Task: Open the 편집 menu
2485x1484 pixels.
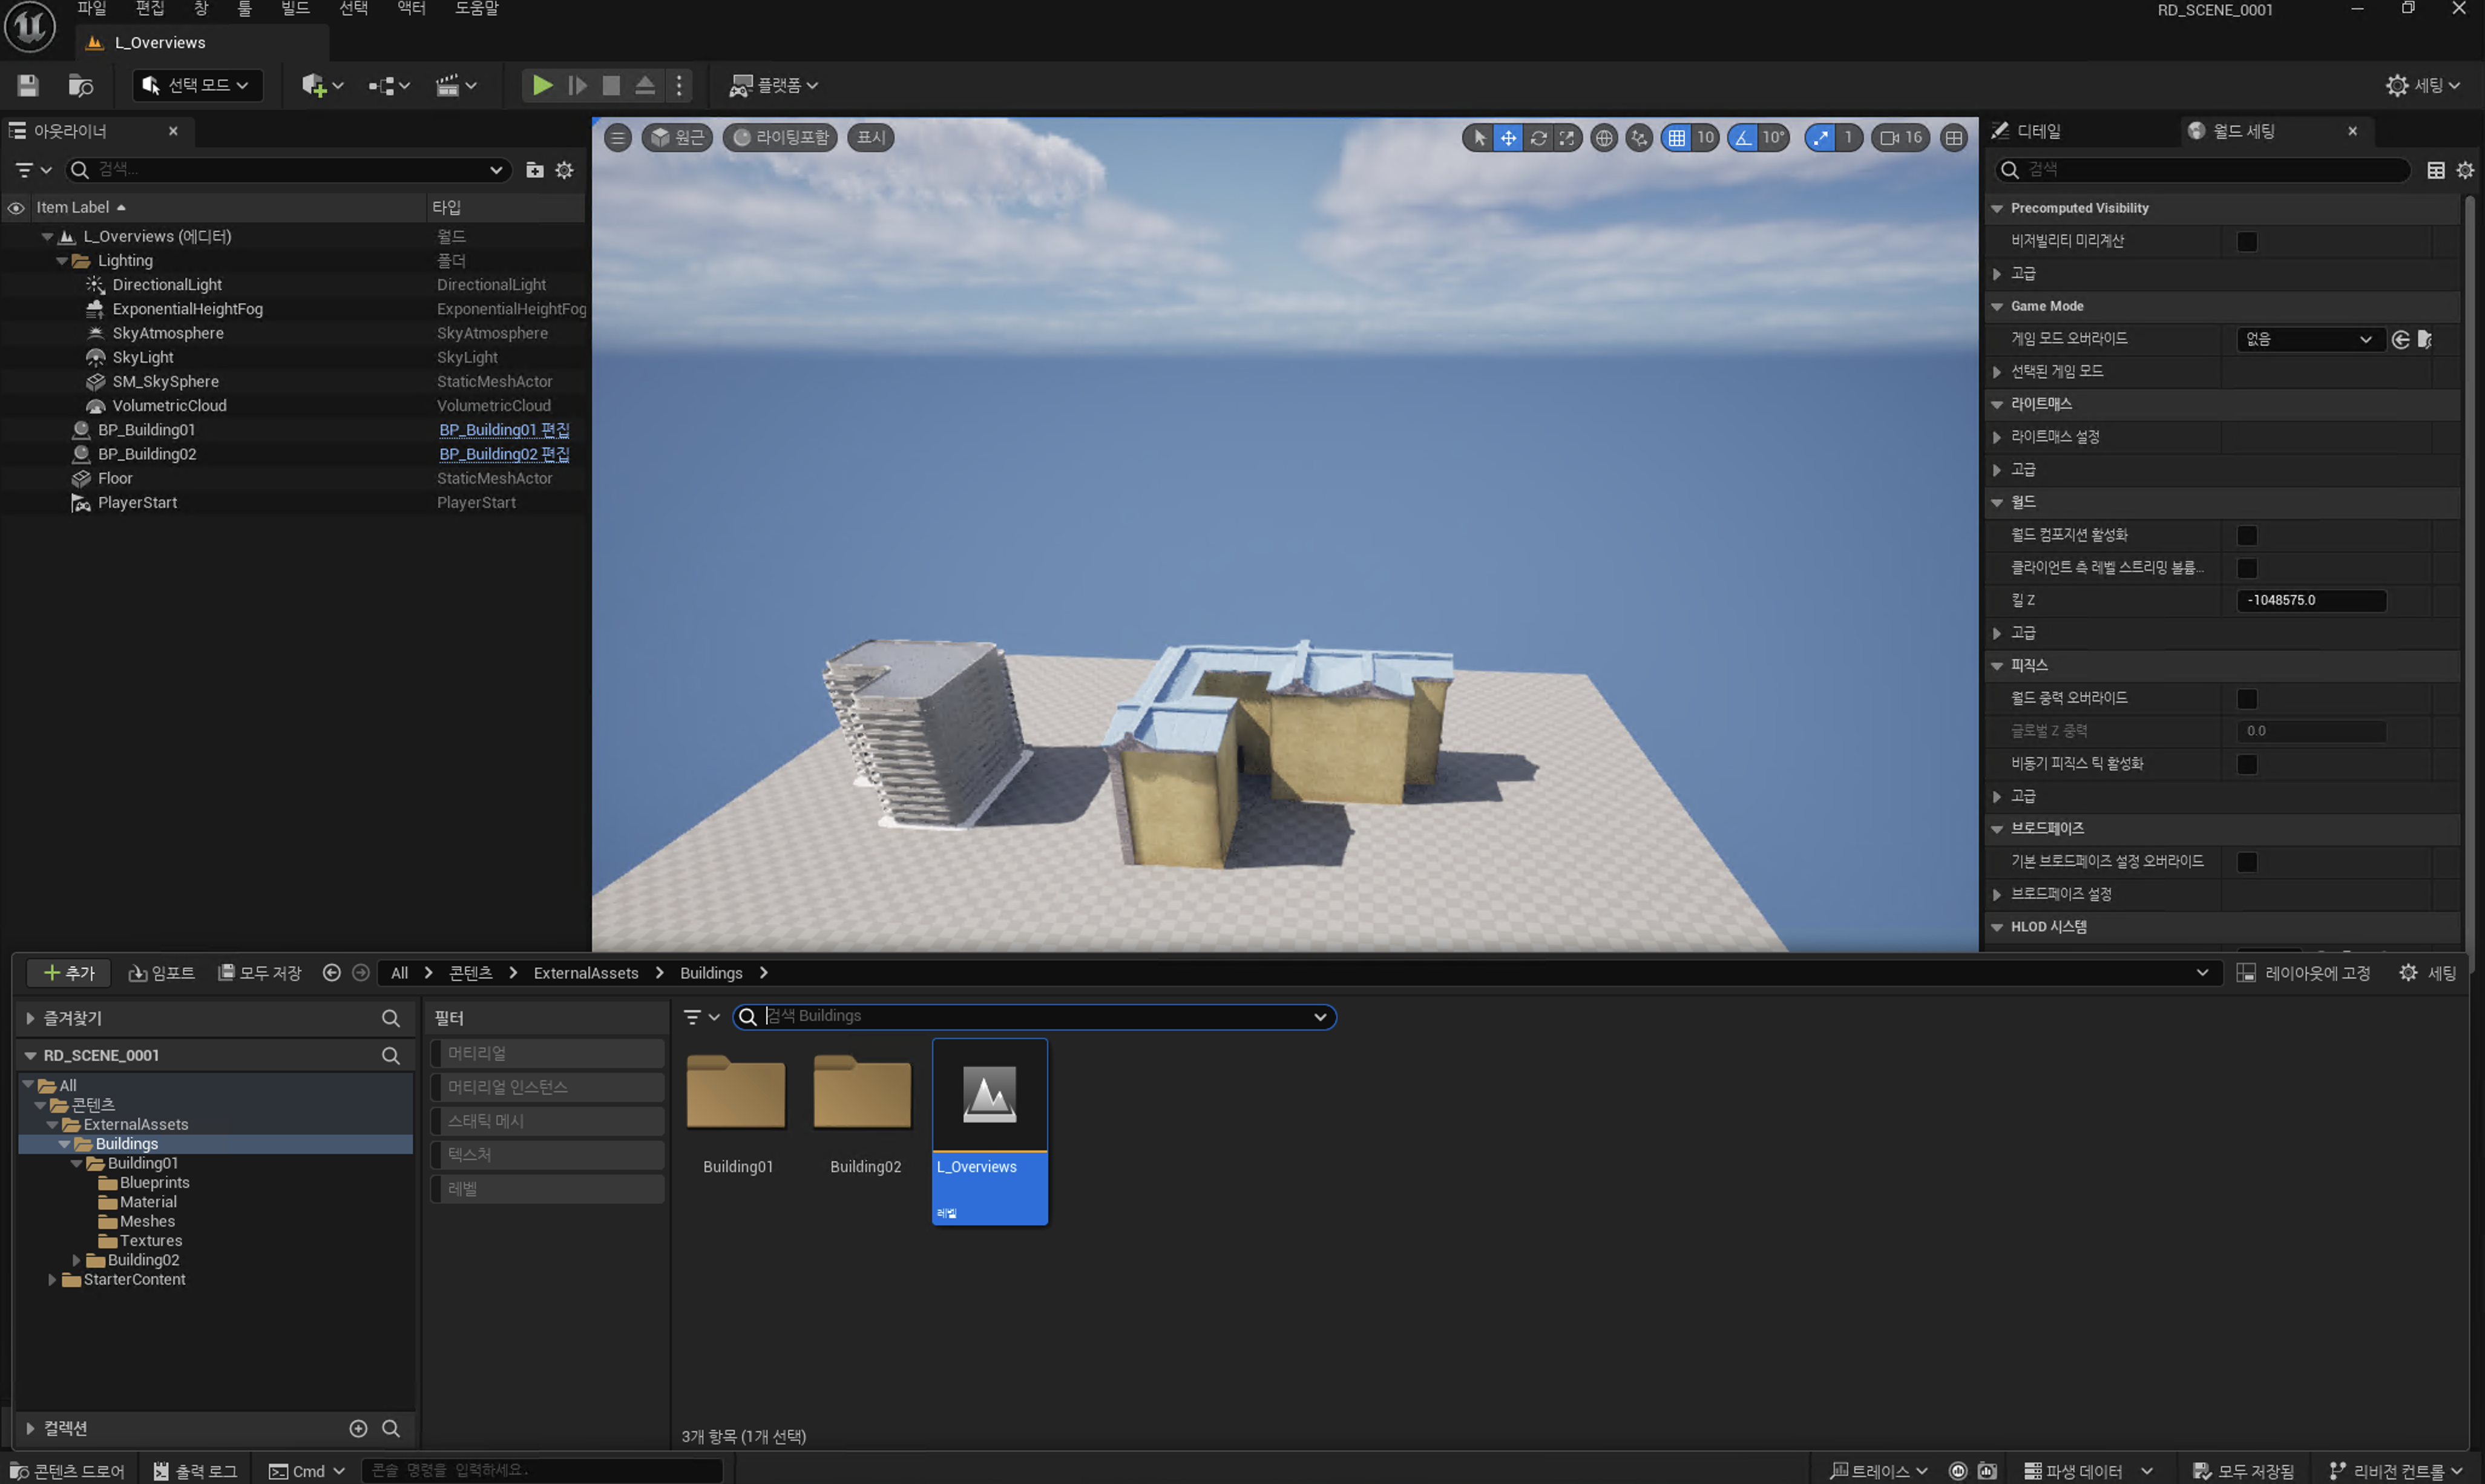Action: (x=150, y=9)
